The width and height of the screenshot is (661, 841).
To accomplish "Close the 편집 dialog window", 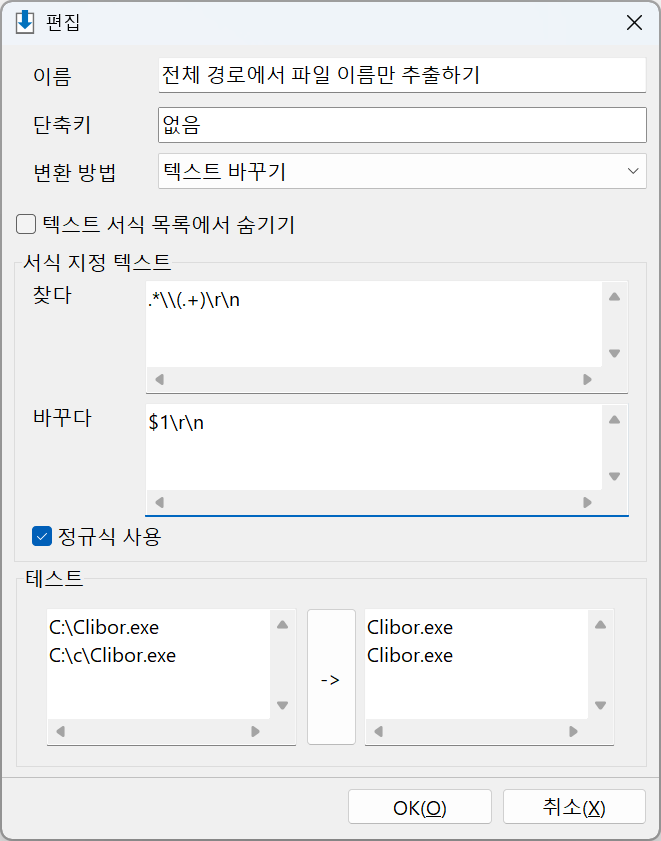I will click(x=635, y=23).
